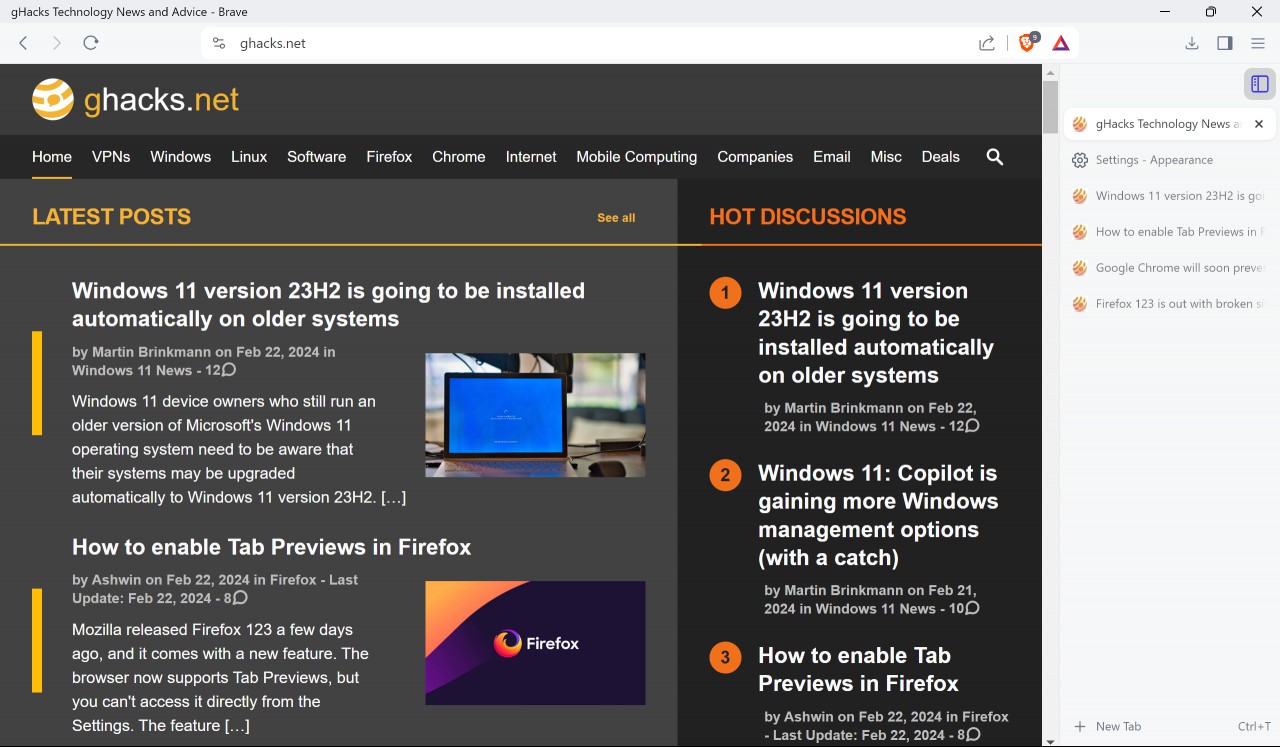Screen dimensions: 1280x747
Task: Click the 10 comments icon on Copilot discussion
Action: coord(972,608)
